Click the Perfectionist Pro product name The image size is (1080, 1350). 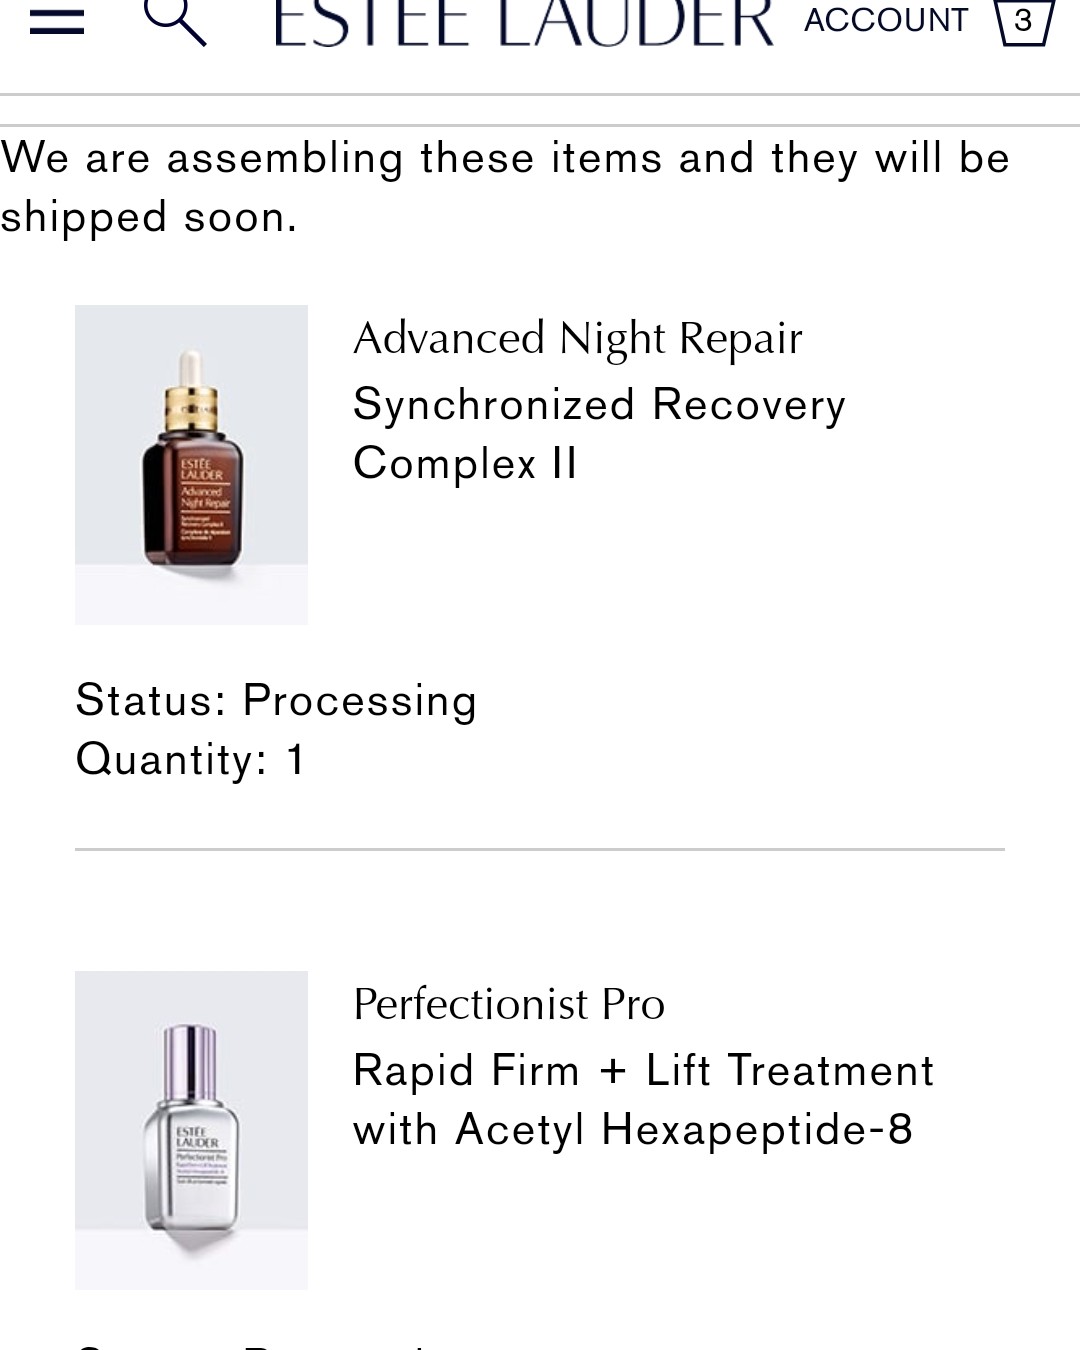click(x=509, y=1004)
